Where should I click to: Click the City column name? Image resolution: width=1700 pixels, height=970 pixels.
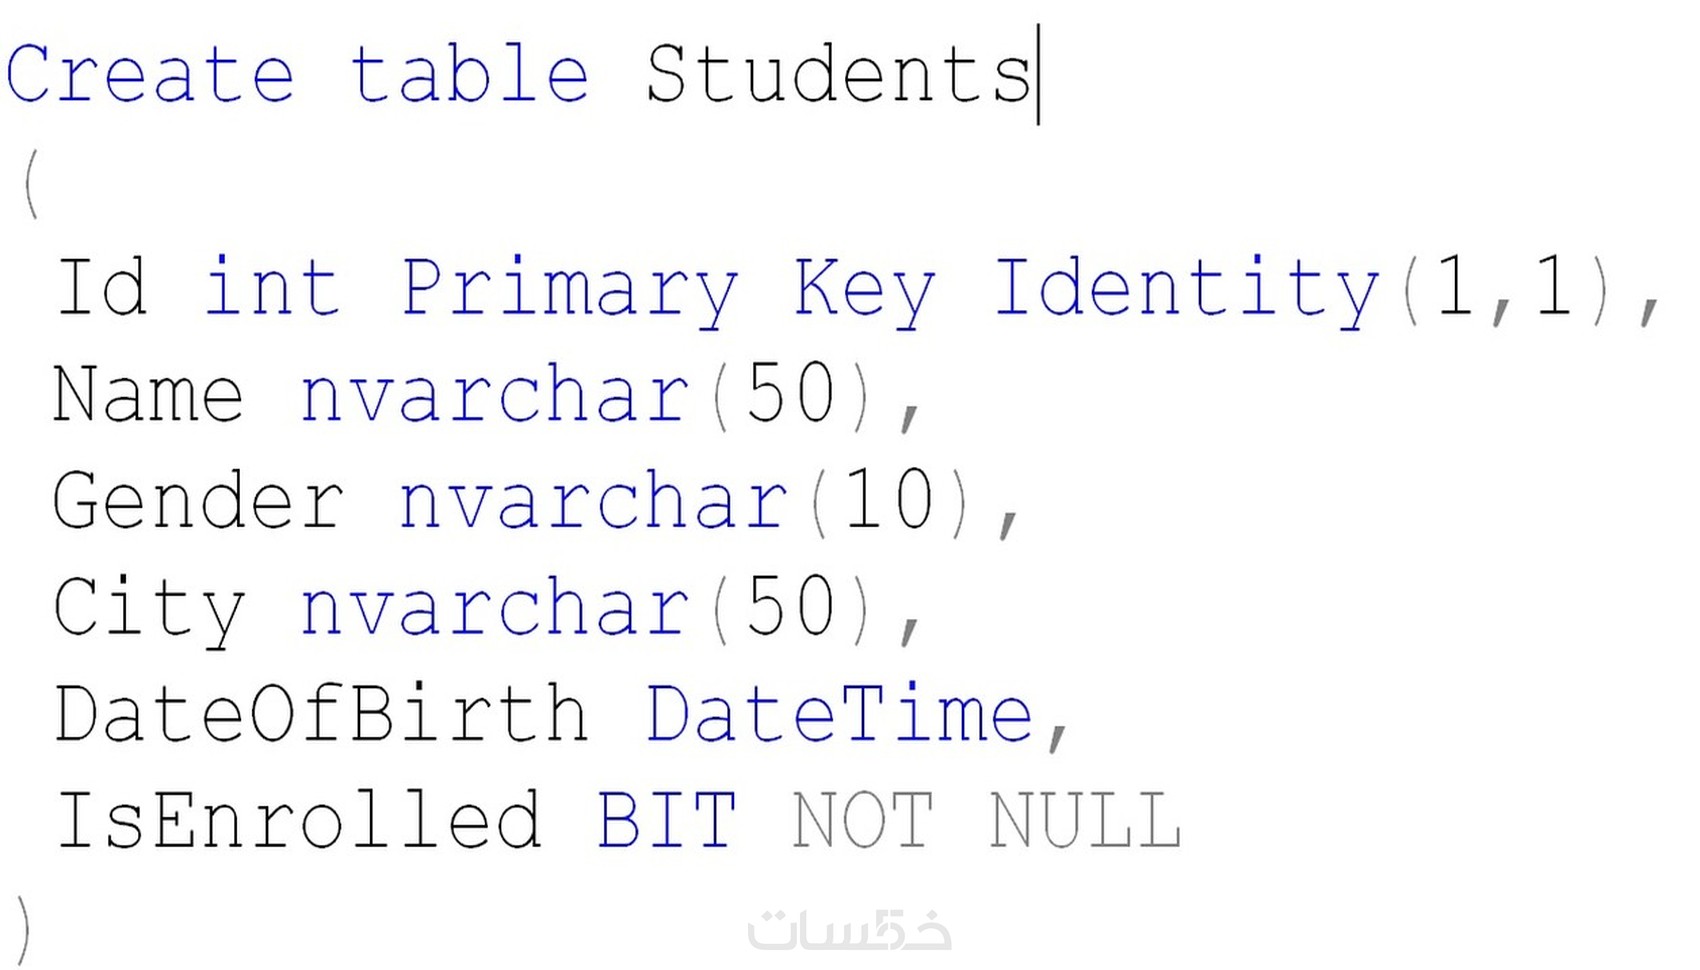[149, 608]
